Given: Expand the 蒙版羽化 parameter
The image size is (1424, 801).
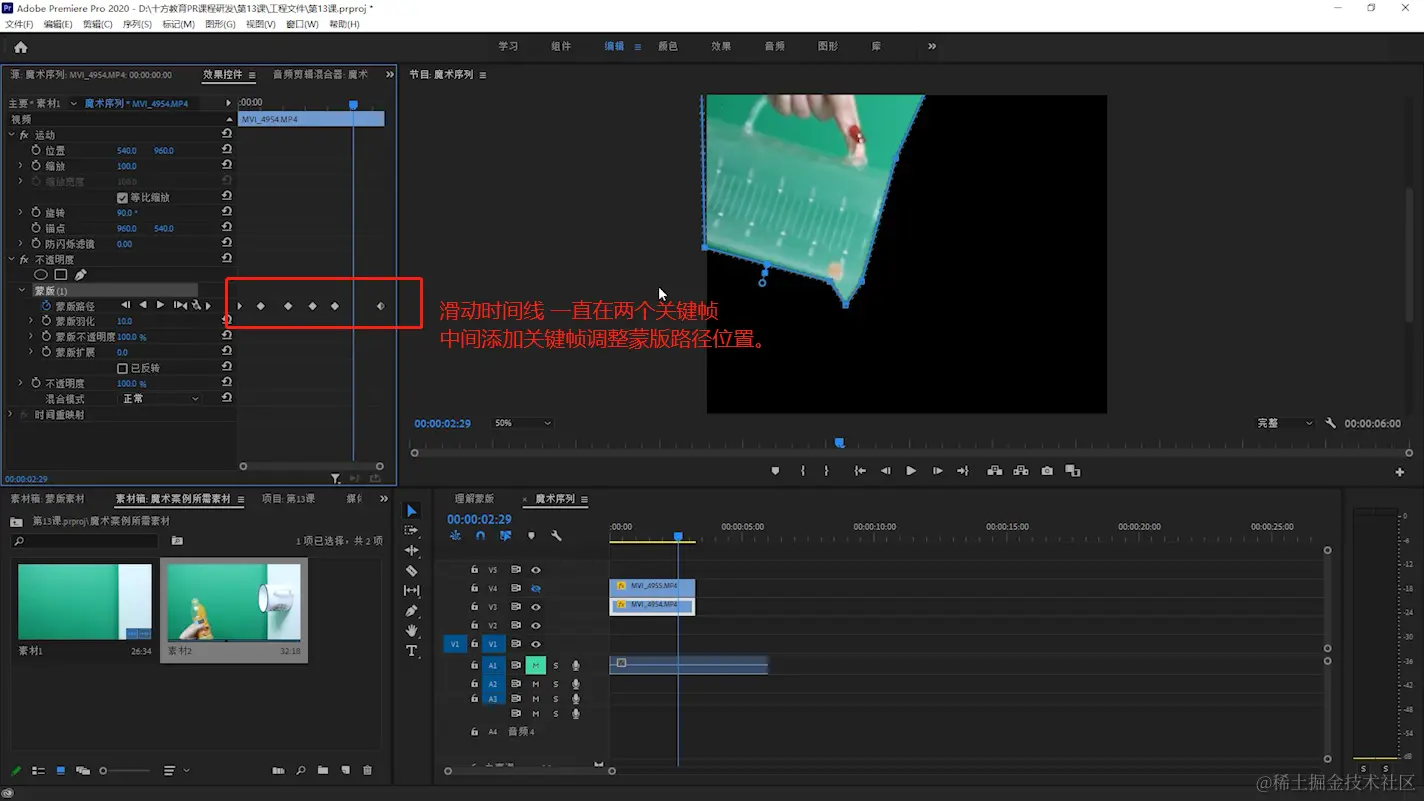Looking at the screenshot, I should pos(31,321).
